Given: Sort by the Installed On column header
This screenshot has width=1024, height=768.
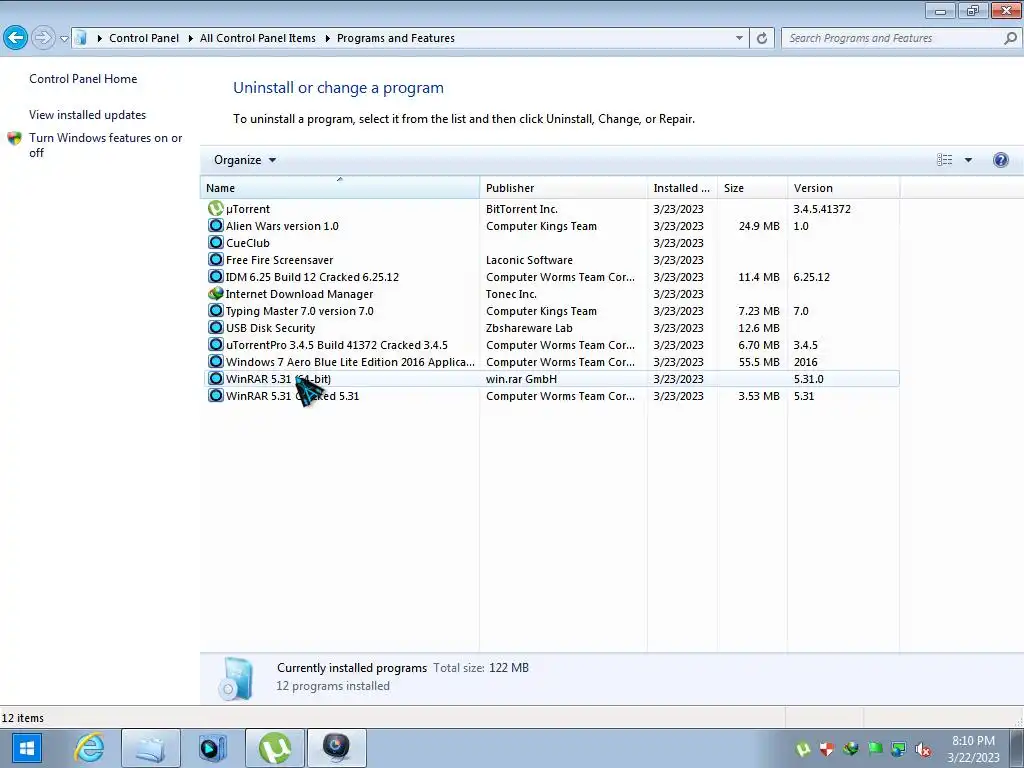Looking at the screenshot, I should (682, 187).
